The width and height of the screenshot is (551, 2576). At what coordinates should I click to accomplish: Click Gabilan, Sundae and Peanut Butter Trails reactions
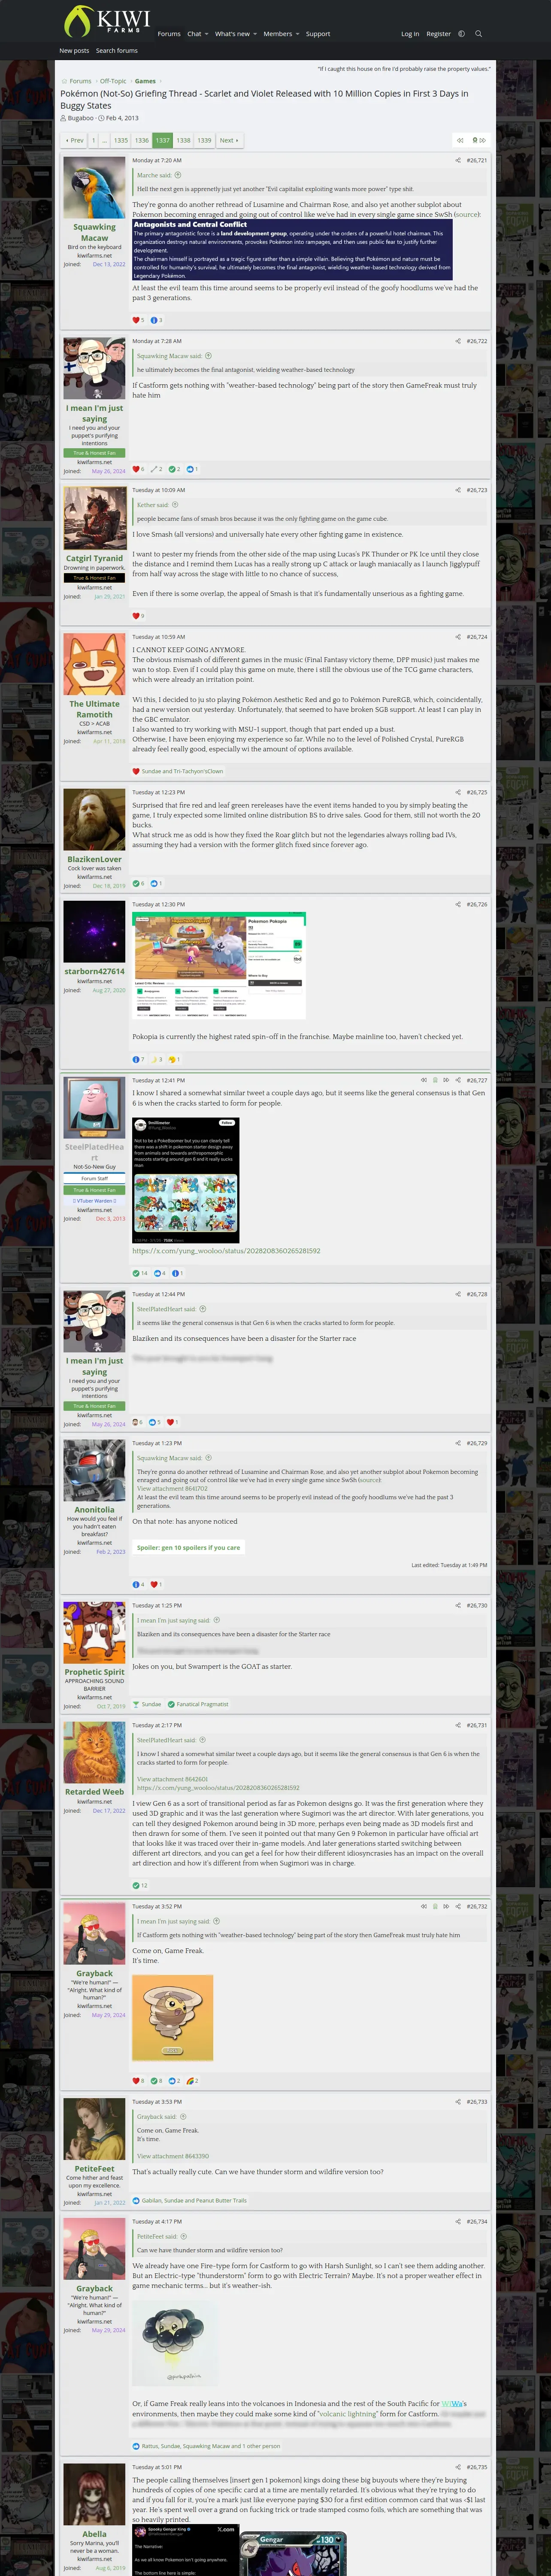point(194,2200)
